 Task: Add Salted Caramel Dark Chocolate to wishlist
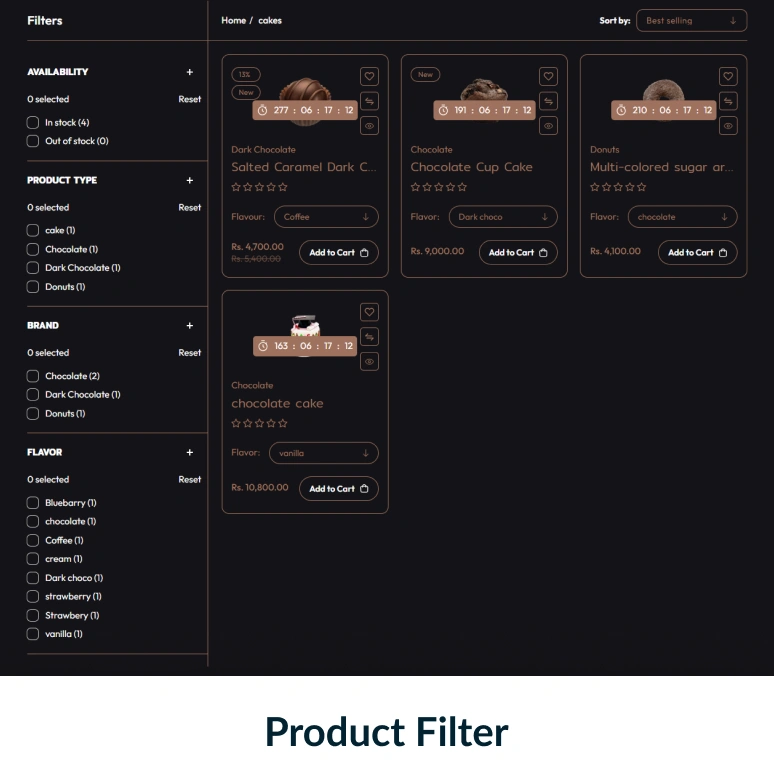click(369, 76)
